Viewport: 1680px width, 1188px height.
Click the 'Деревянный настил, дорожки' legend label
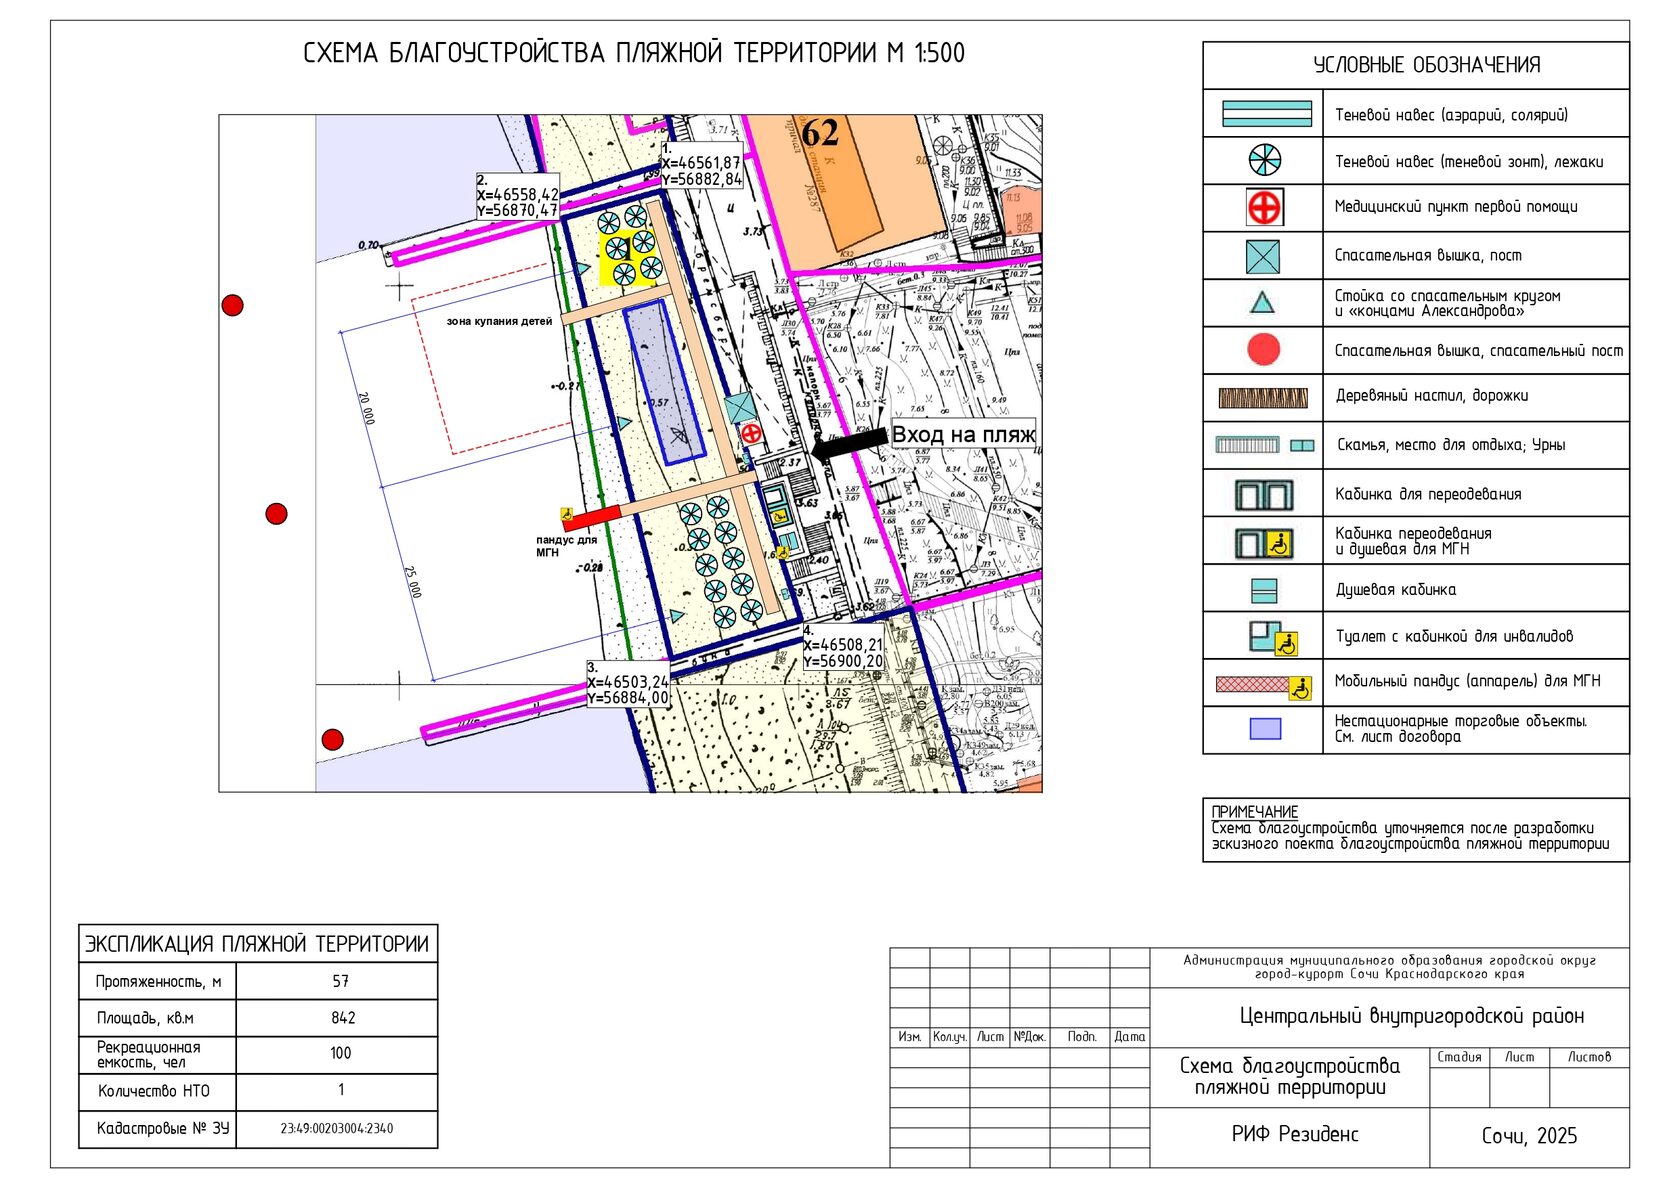click(1432, 396)
